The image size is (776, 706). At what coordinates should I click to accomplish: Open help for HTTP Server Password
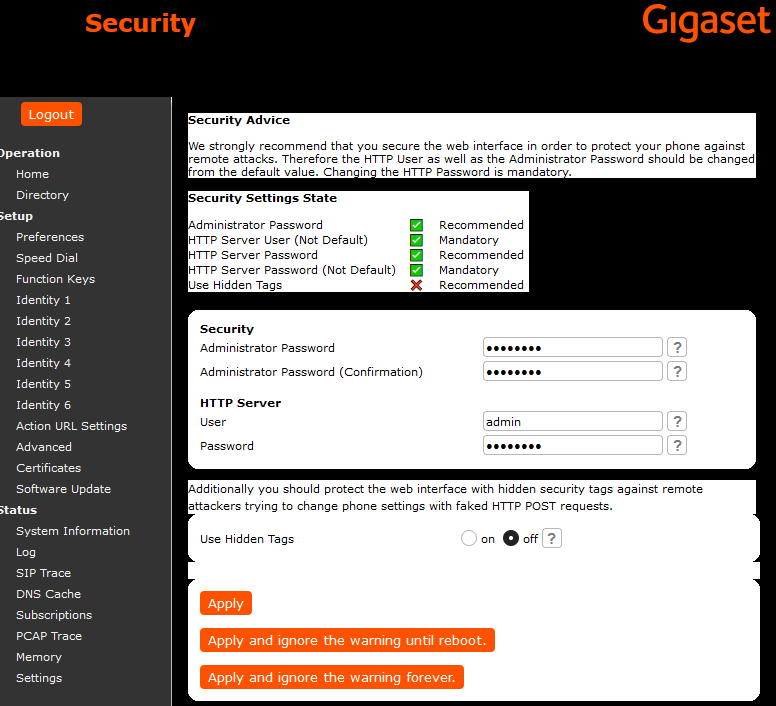pos(677,446)
